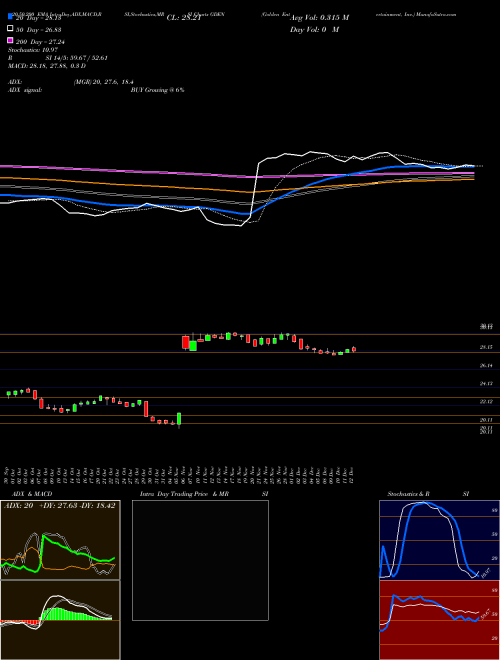
Task: Click the 'Intra Day Trading Price & MR' title
Action: click(184, 494)
